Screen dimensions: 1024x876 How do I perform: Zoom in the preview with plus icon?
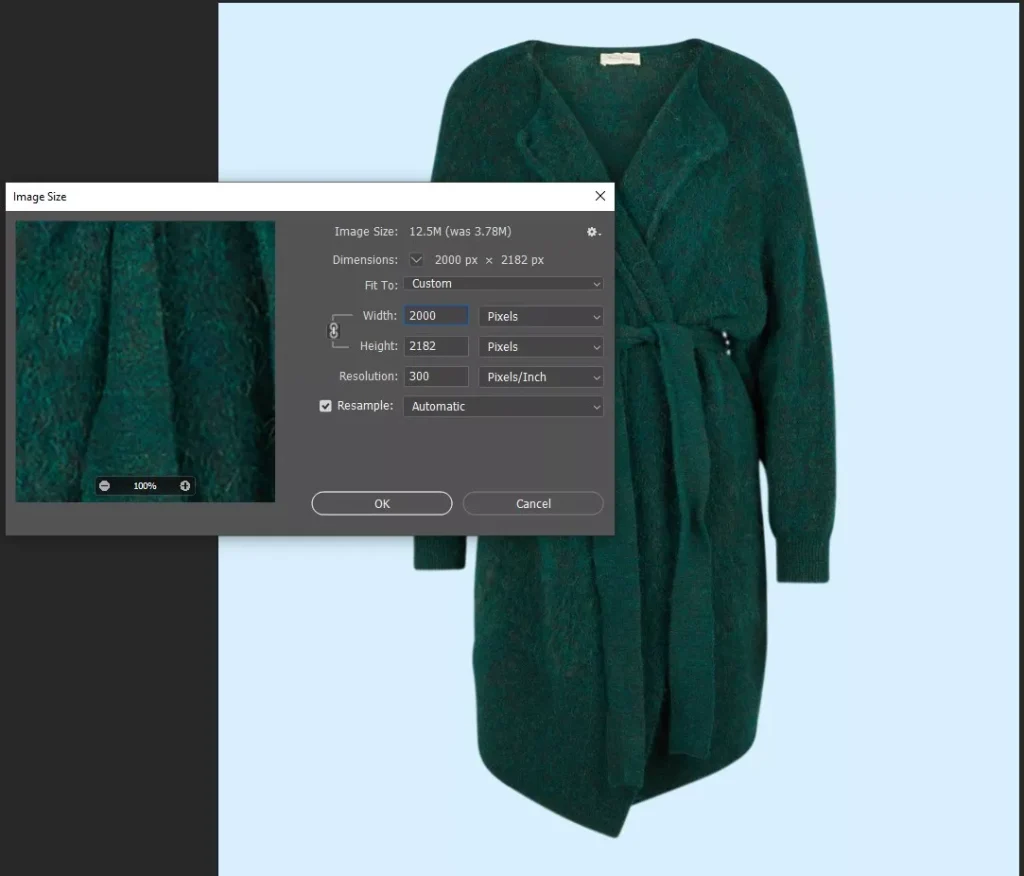tap(185, 486)
